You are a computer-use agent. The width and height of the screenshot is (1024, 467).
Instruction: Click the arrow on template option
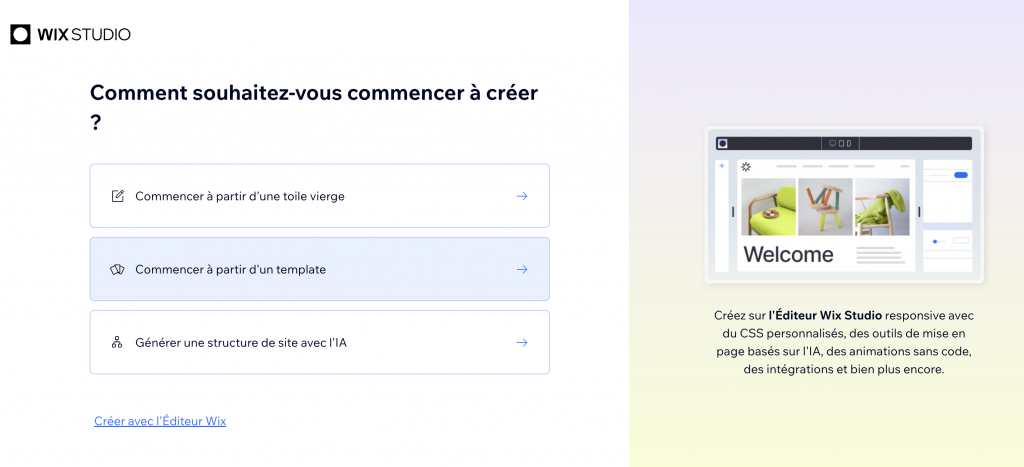[522, 269]
